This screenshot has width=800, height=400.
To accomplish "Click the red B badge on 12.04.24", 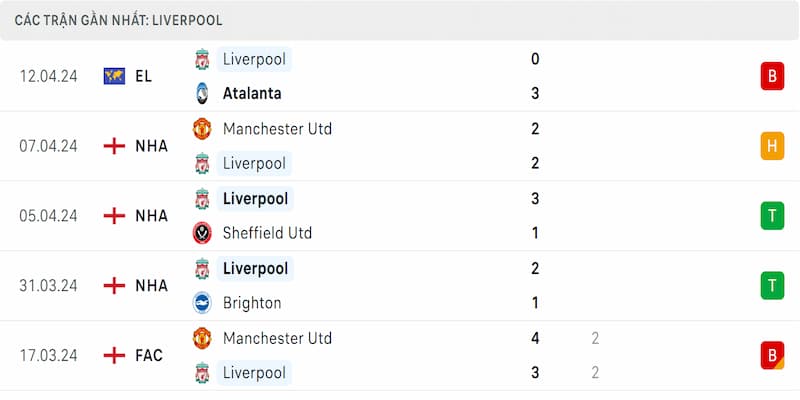I will (772, 76).
